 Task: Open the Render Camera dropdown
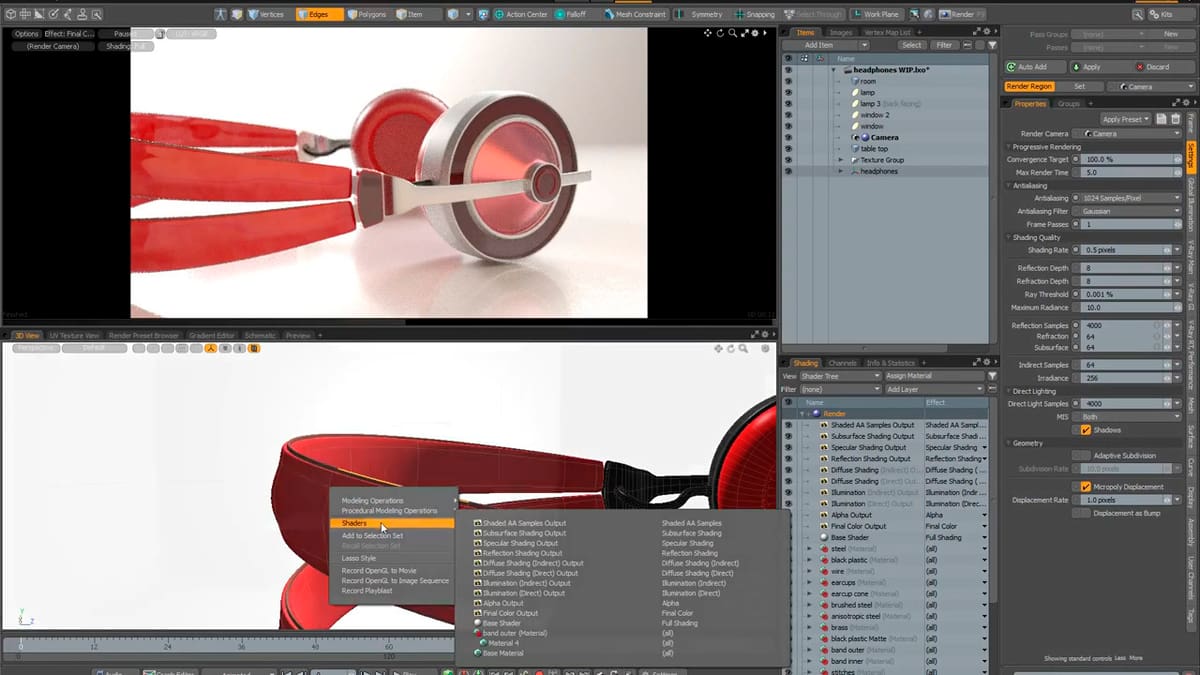(x=1133, y=133)
